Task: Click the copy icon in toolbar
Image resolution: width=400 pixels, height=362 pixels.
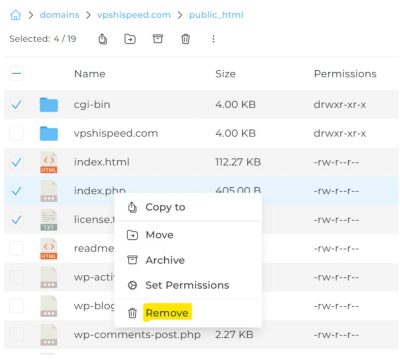Action: pos(103,39)
